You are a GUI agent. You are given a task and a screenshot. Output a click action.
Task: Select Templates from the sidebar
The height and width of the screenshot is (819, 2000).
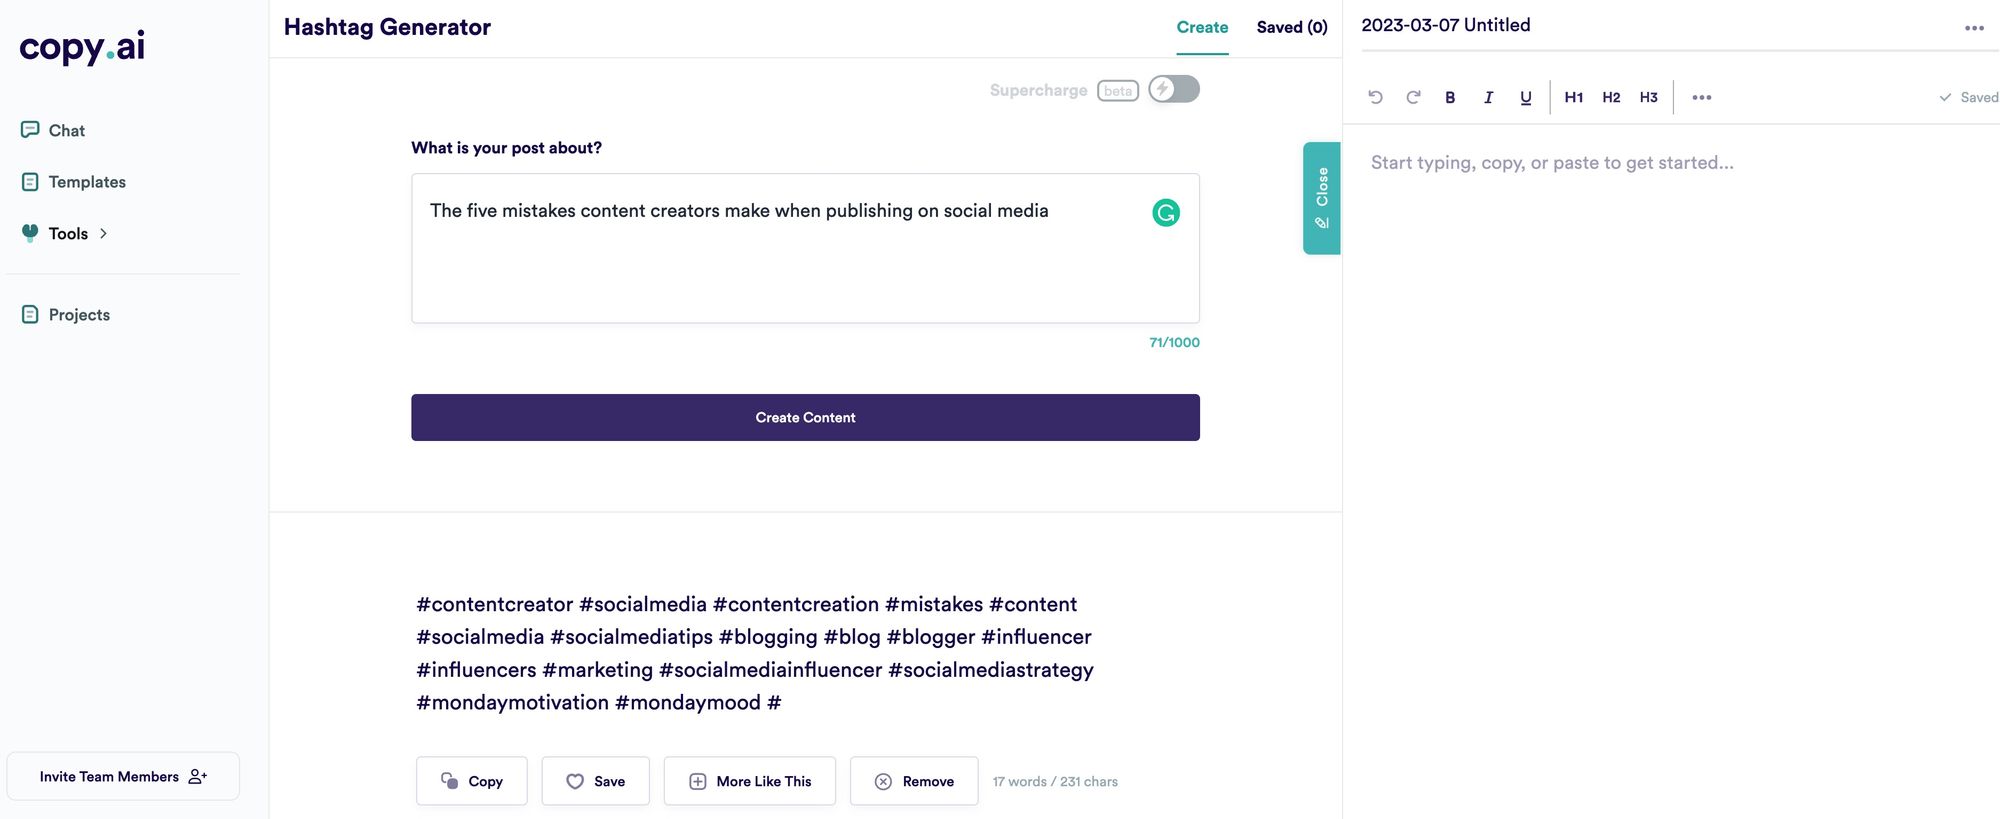pos(86,181)
